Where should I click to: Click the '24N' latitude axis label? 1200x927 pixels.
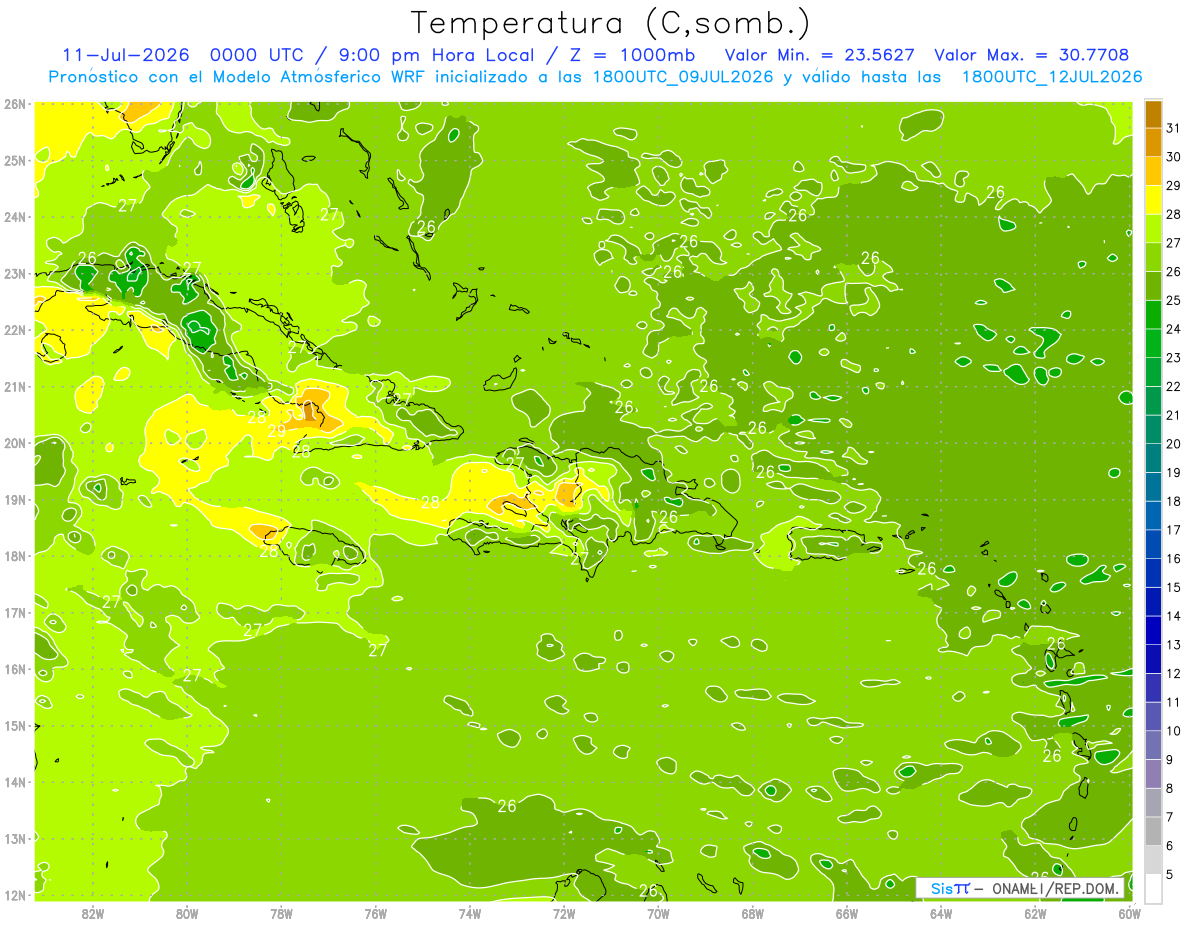[15, 217]
